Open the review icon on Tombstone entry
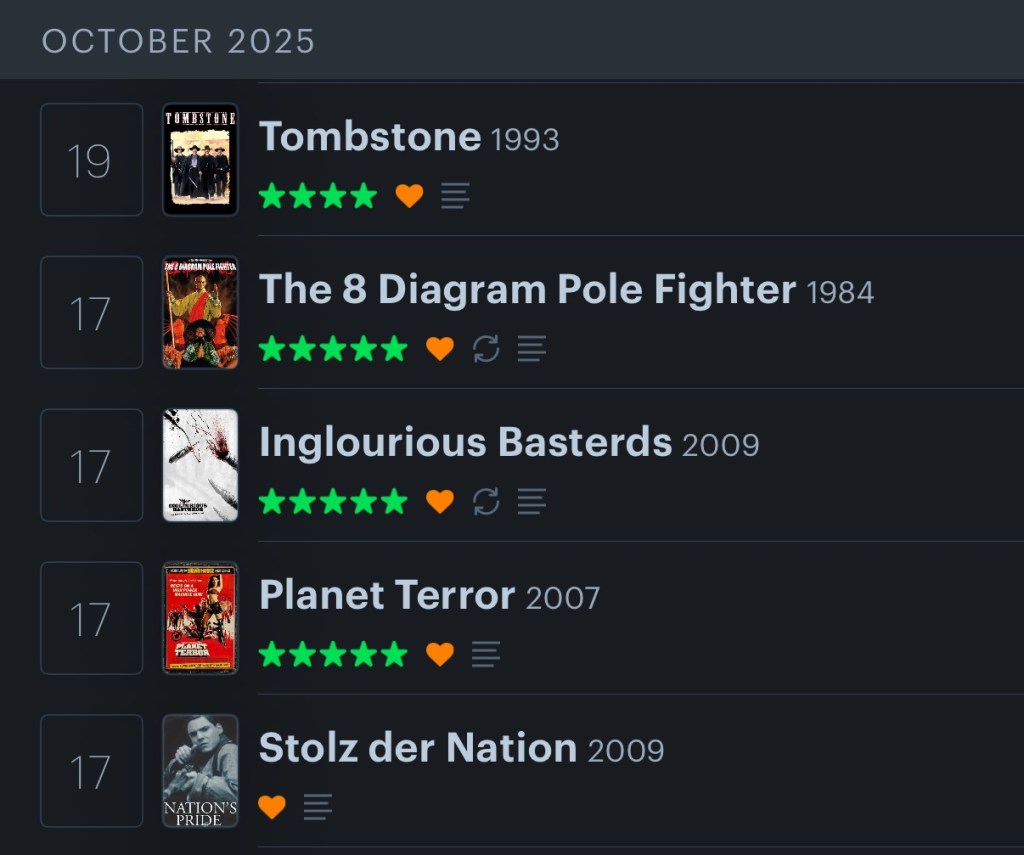The width and height of the screenshot is (1024, 855). 455,196
